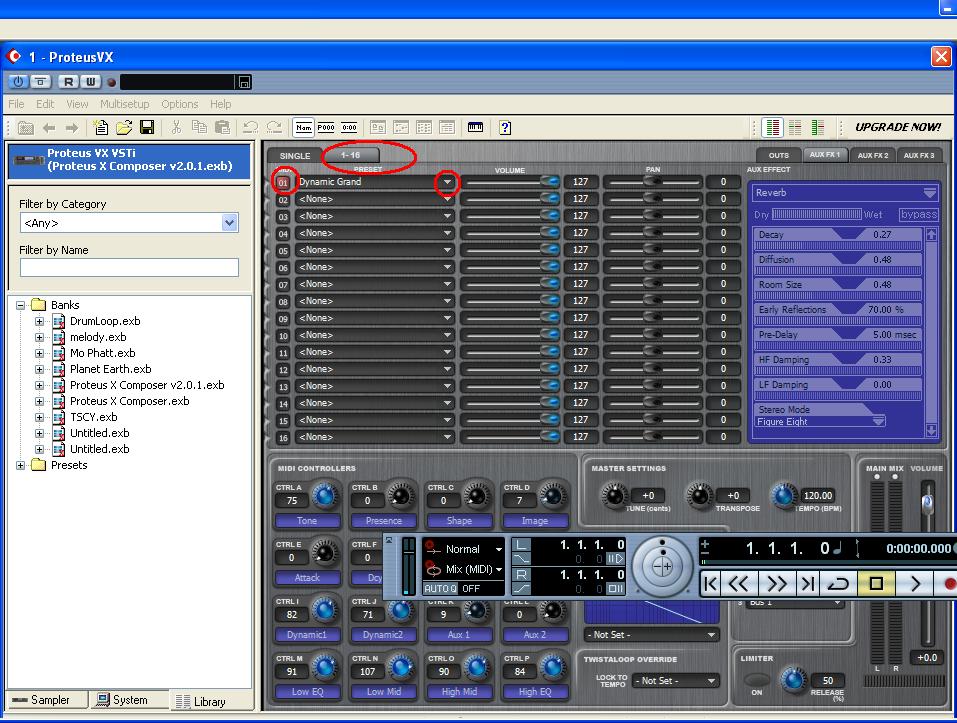
Task: Switch to the AUX FX 2 tab
Action: 873,155
